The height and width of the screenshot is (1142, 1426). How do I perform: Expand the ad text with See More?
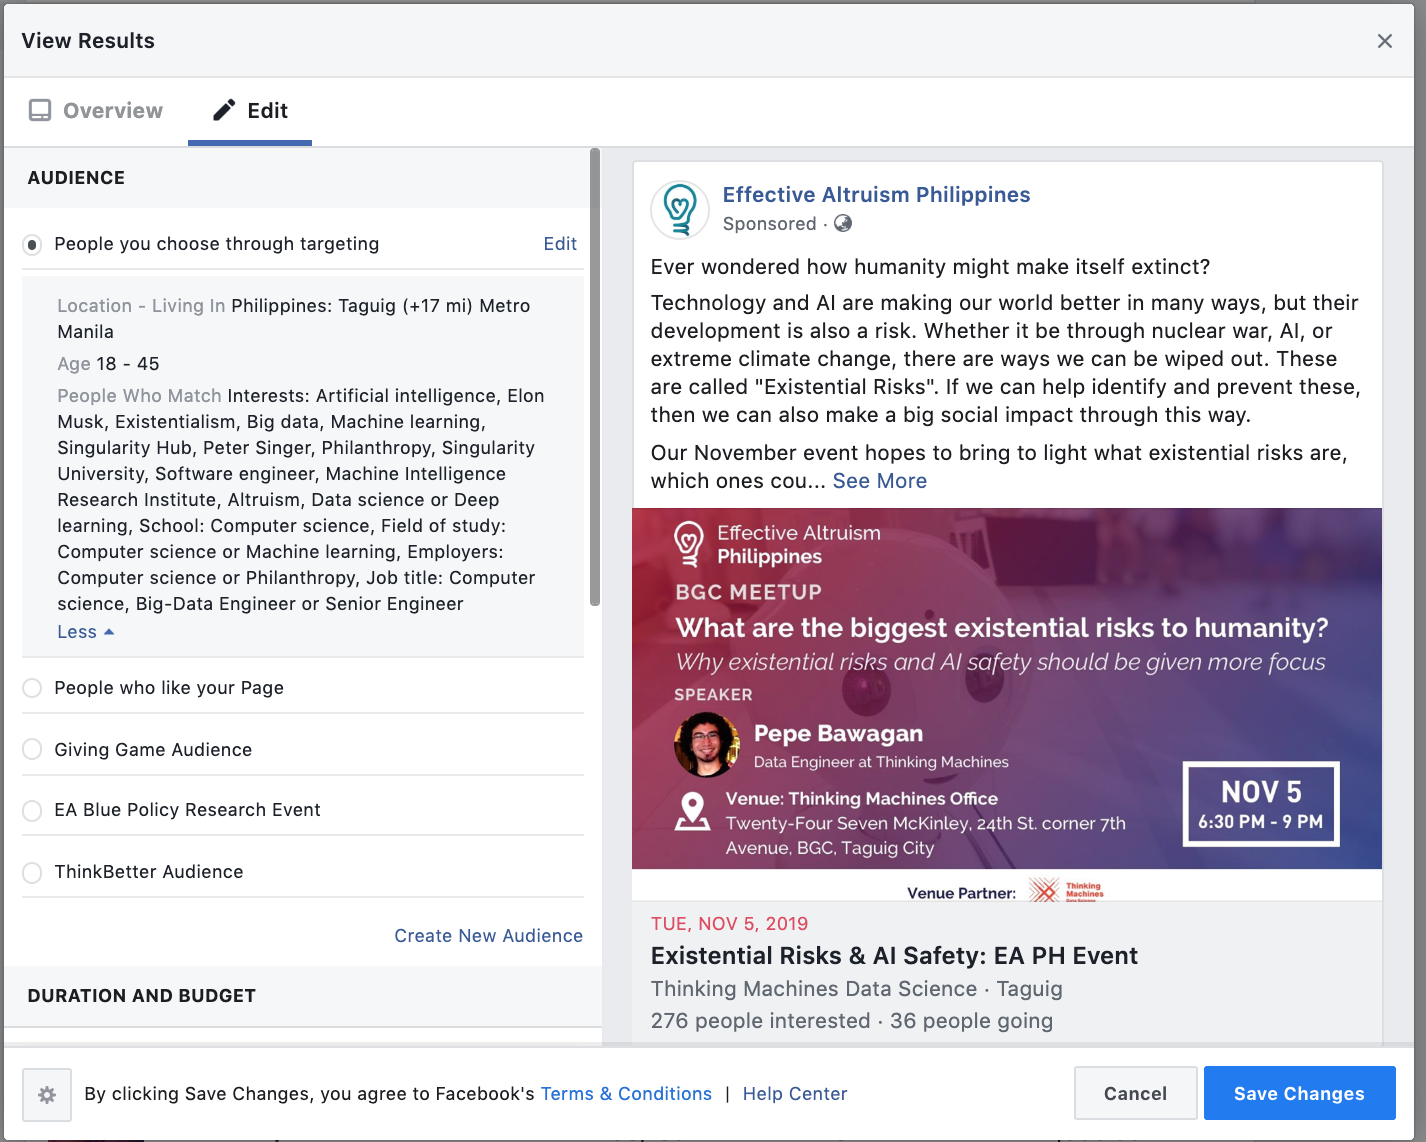879,481
